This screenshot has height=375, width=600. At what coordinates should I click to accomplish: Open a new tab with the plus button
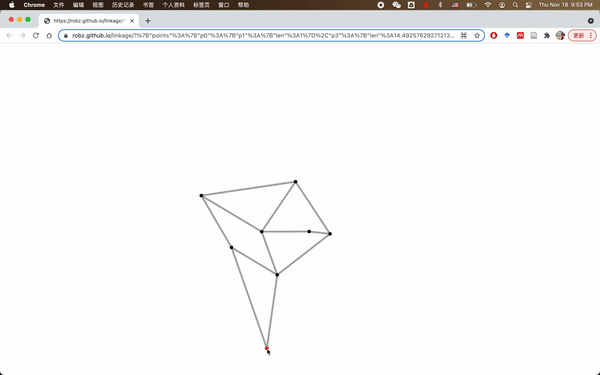[148, 21]
